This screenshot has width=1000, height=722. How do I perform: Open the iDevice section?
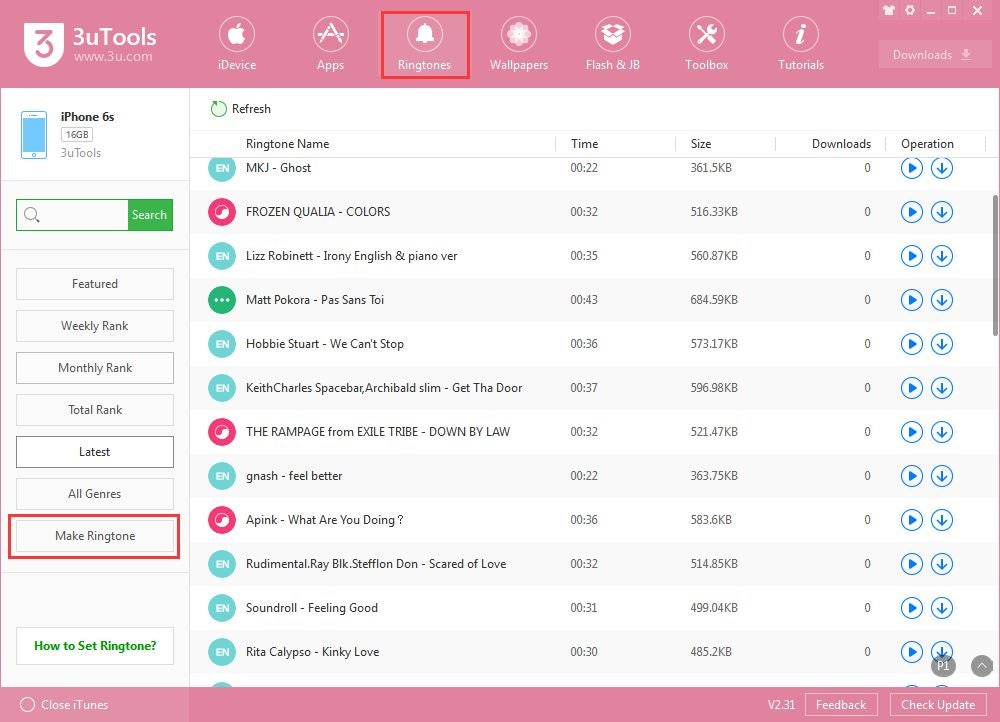pyautogui.click(x=237, y=42)
